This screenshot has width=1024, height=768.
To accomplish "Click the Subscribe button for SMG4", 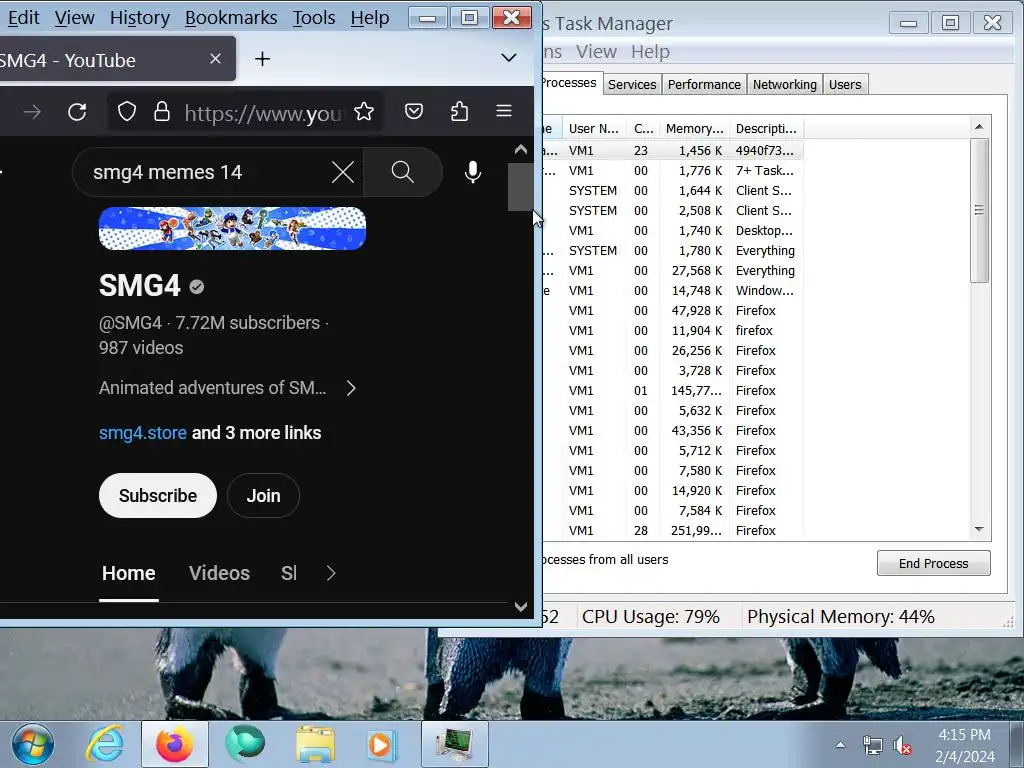I will 157,496.
